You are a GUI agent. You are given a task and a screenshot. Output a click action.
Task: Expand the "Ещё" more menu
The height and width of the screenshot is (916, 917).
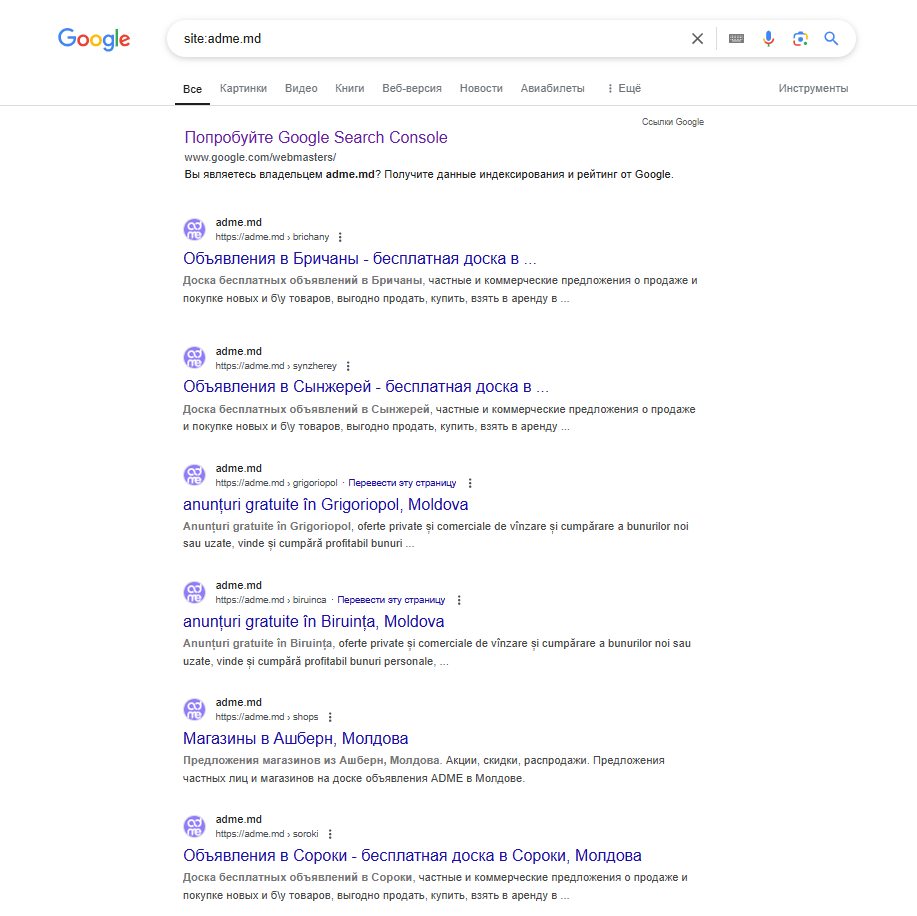pos(624,88)
